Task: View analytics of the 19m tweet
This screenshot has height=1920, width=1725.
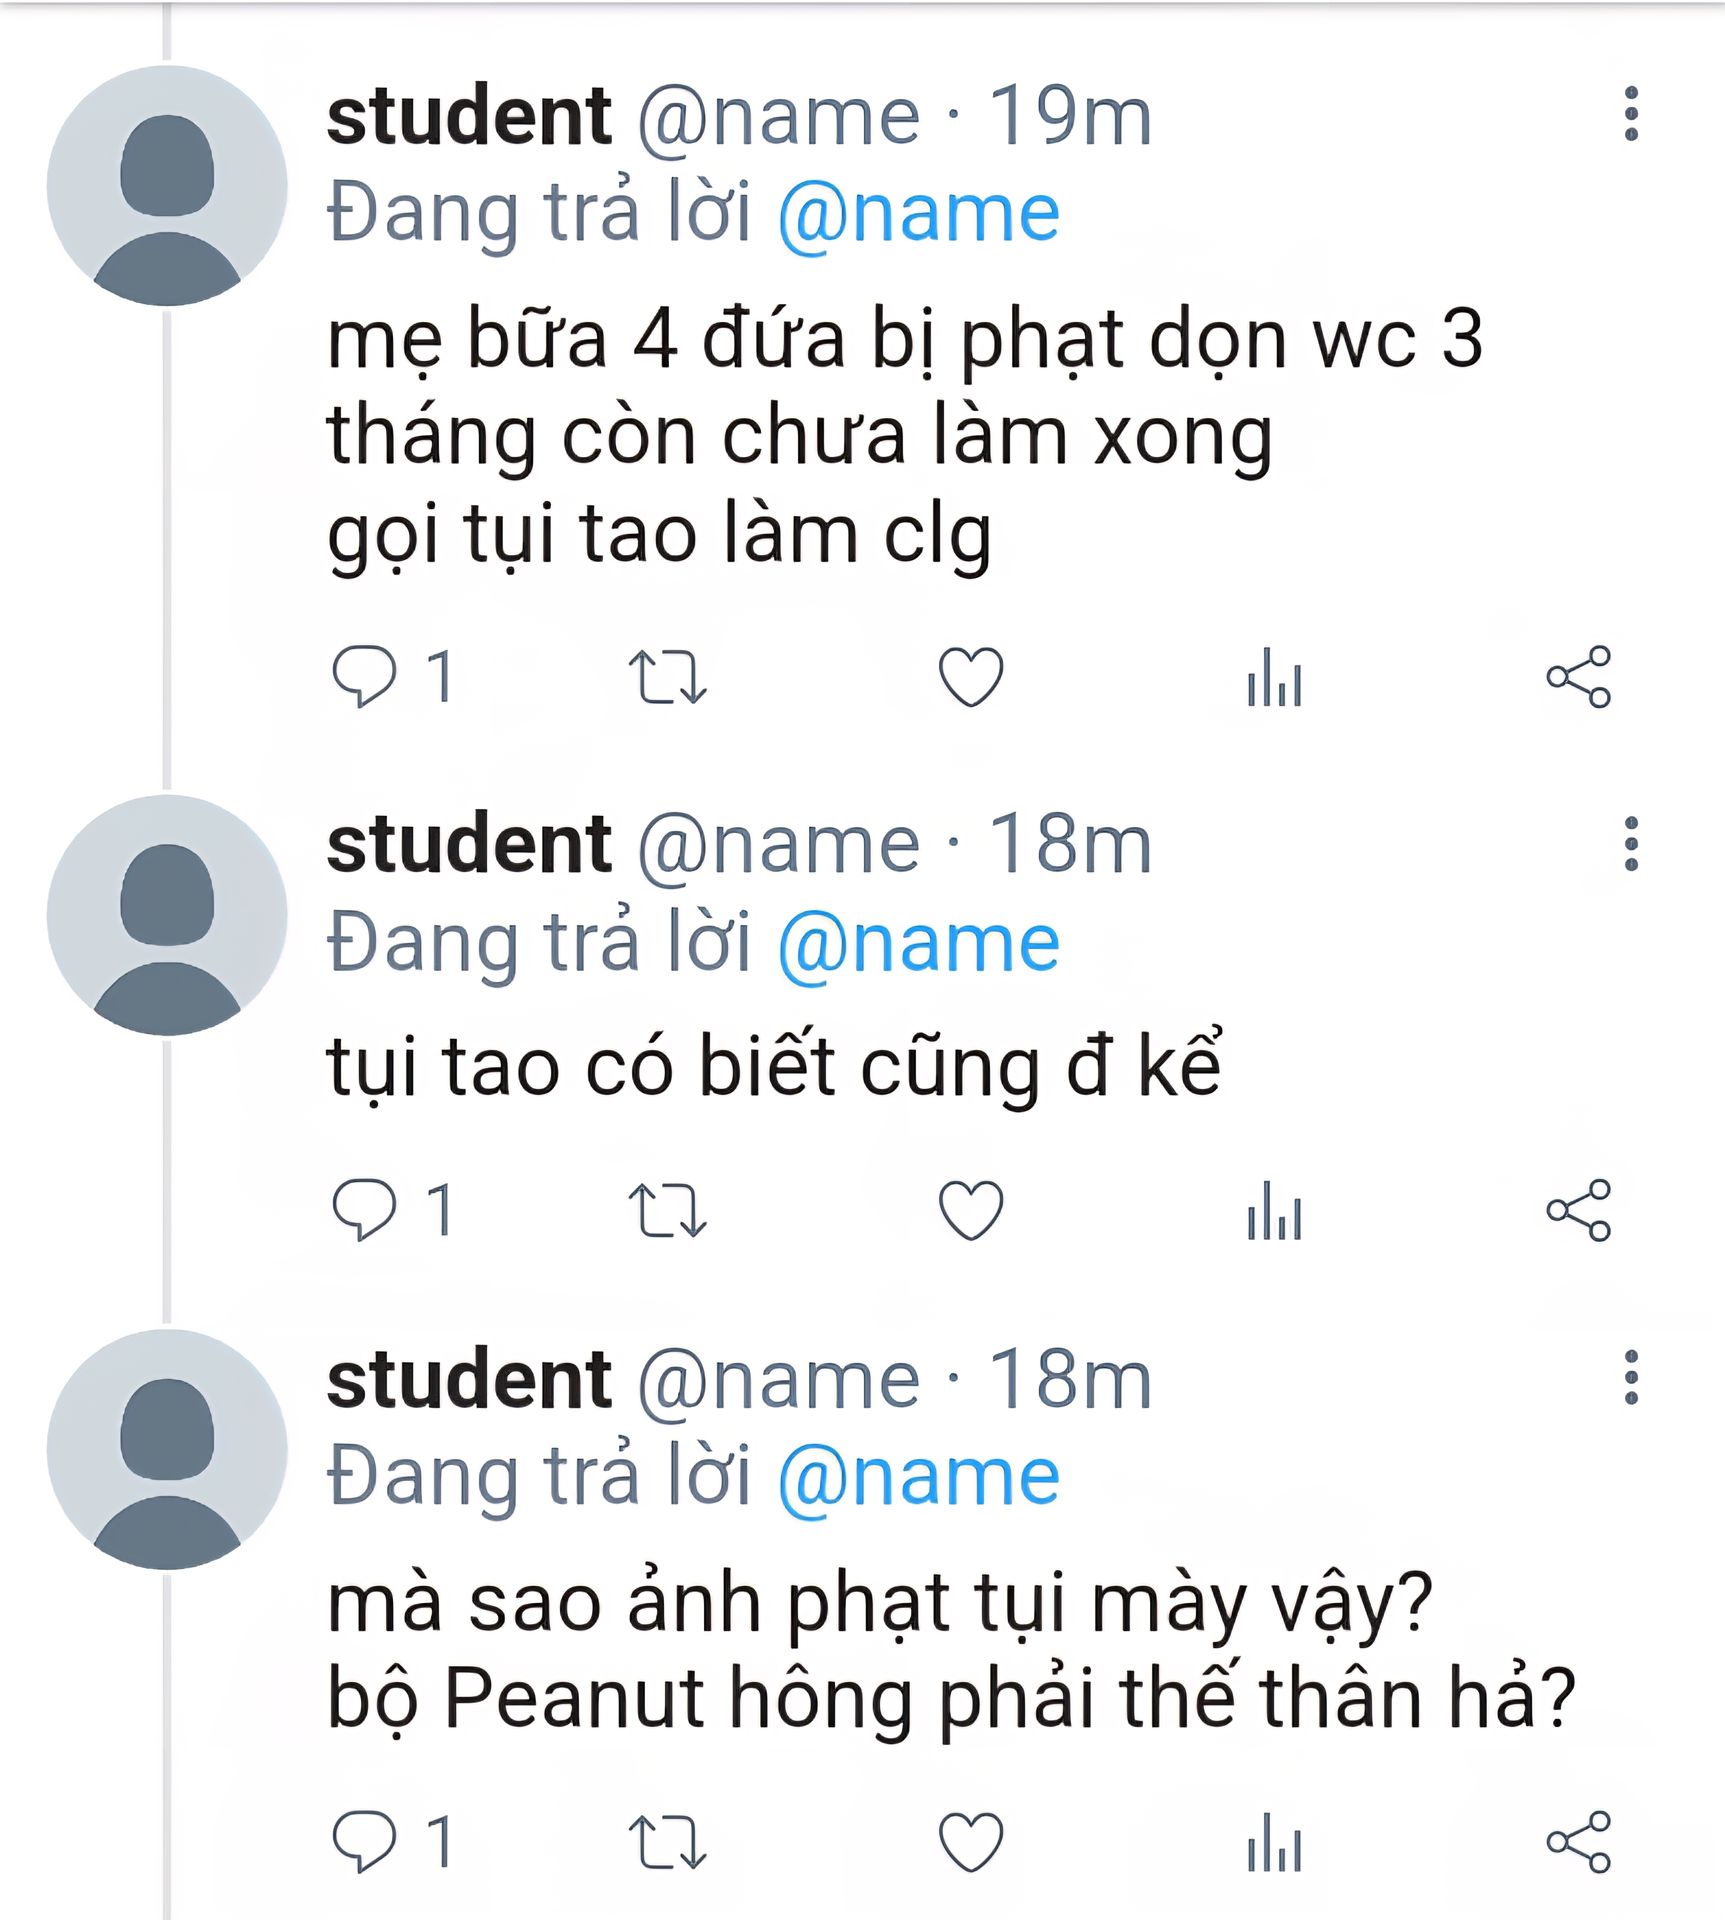Action: click(1274, 677)
